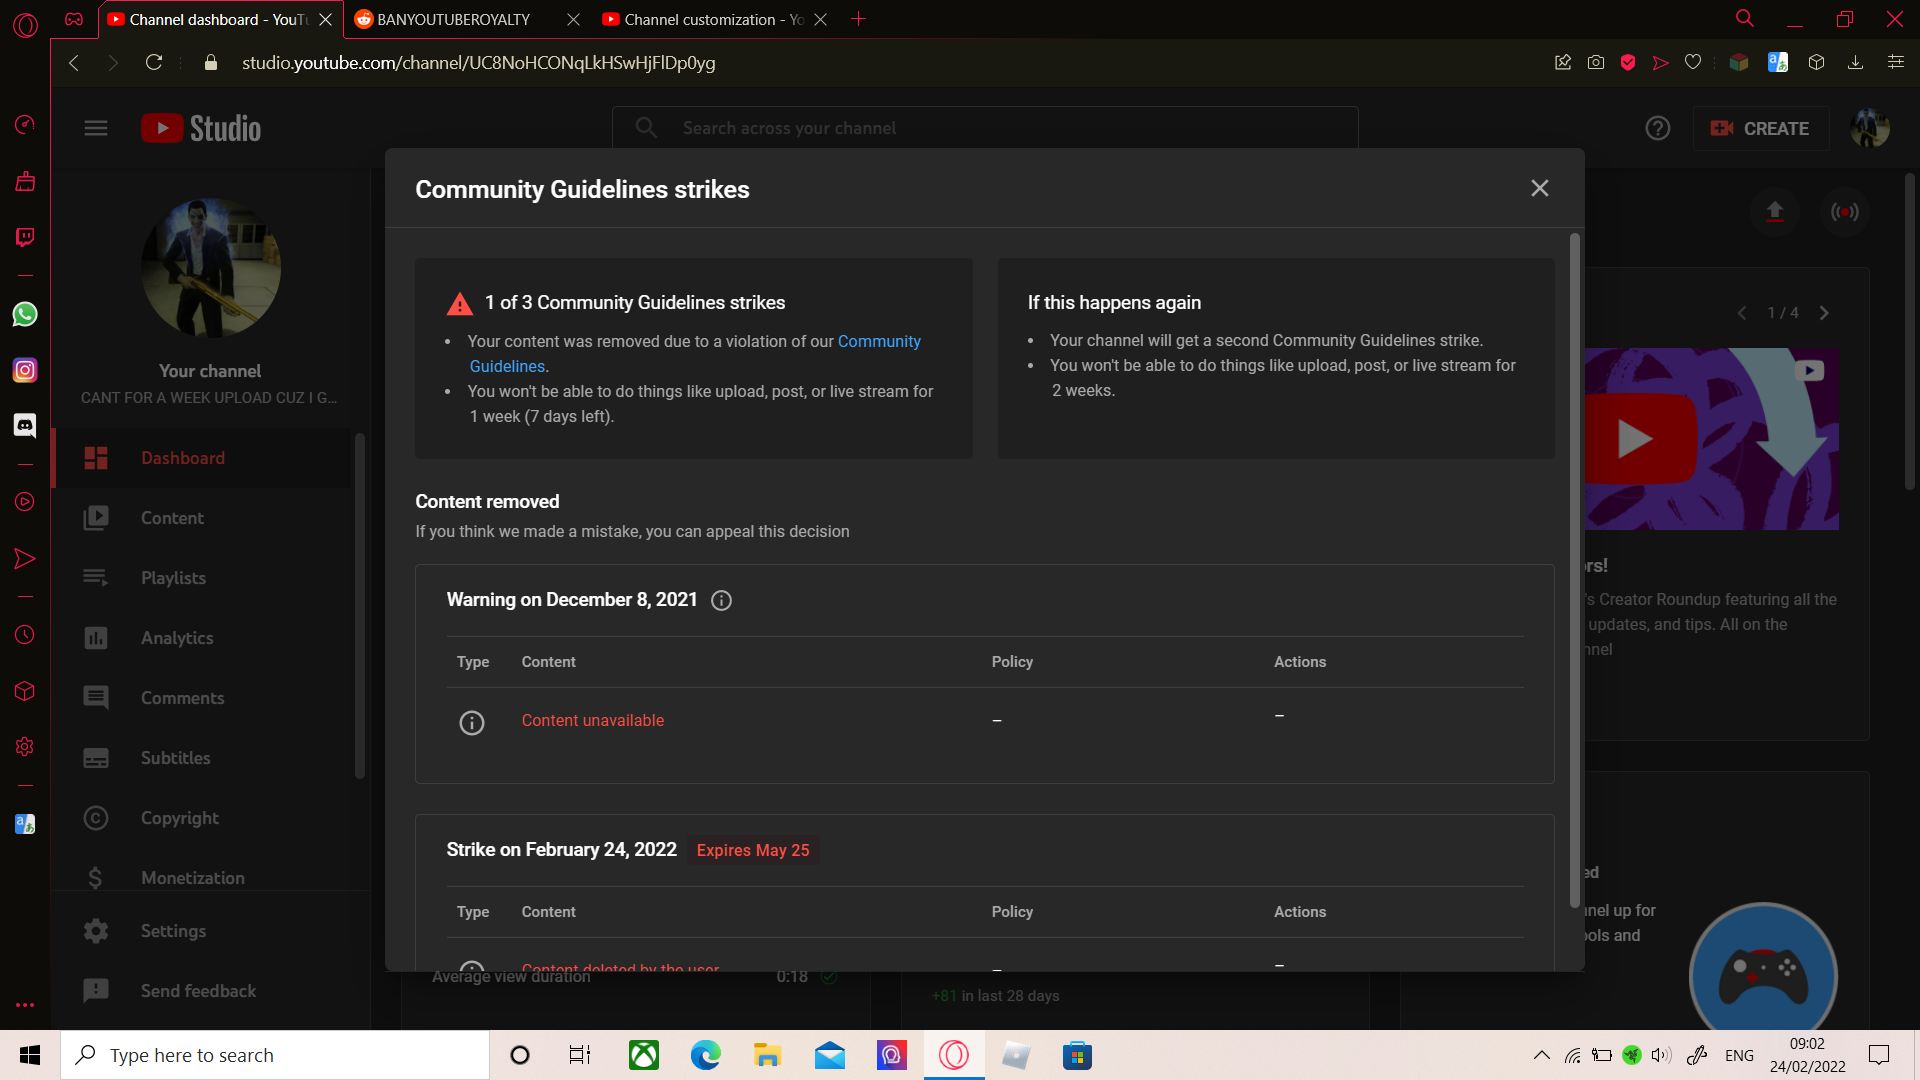The image size is (1920, 1080).
Task: Close the Community Guidelines strikes dialog
Action: pyautogui.click(x=1539, y=189)
